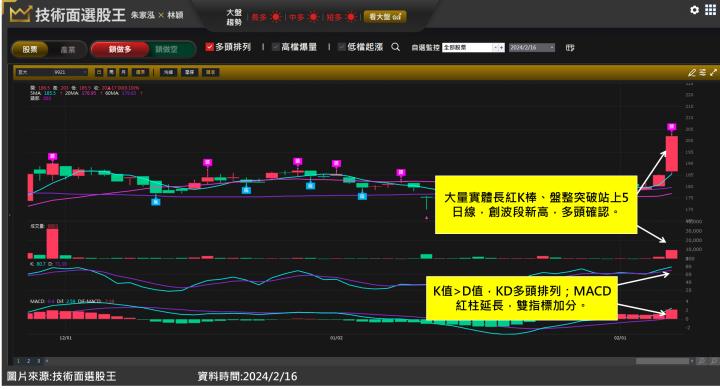720x389 pixels.
Task: Open the stock symbol 9921 dropdown
Action: pos(52,73)
